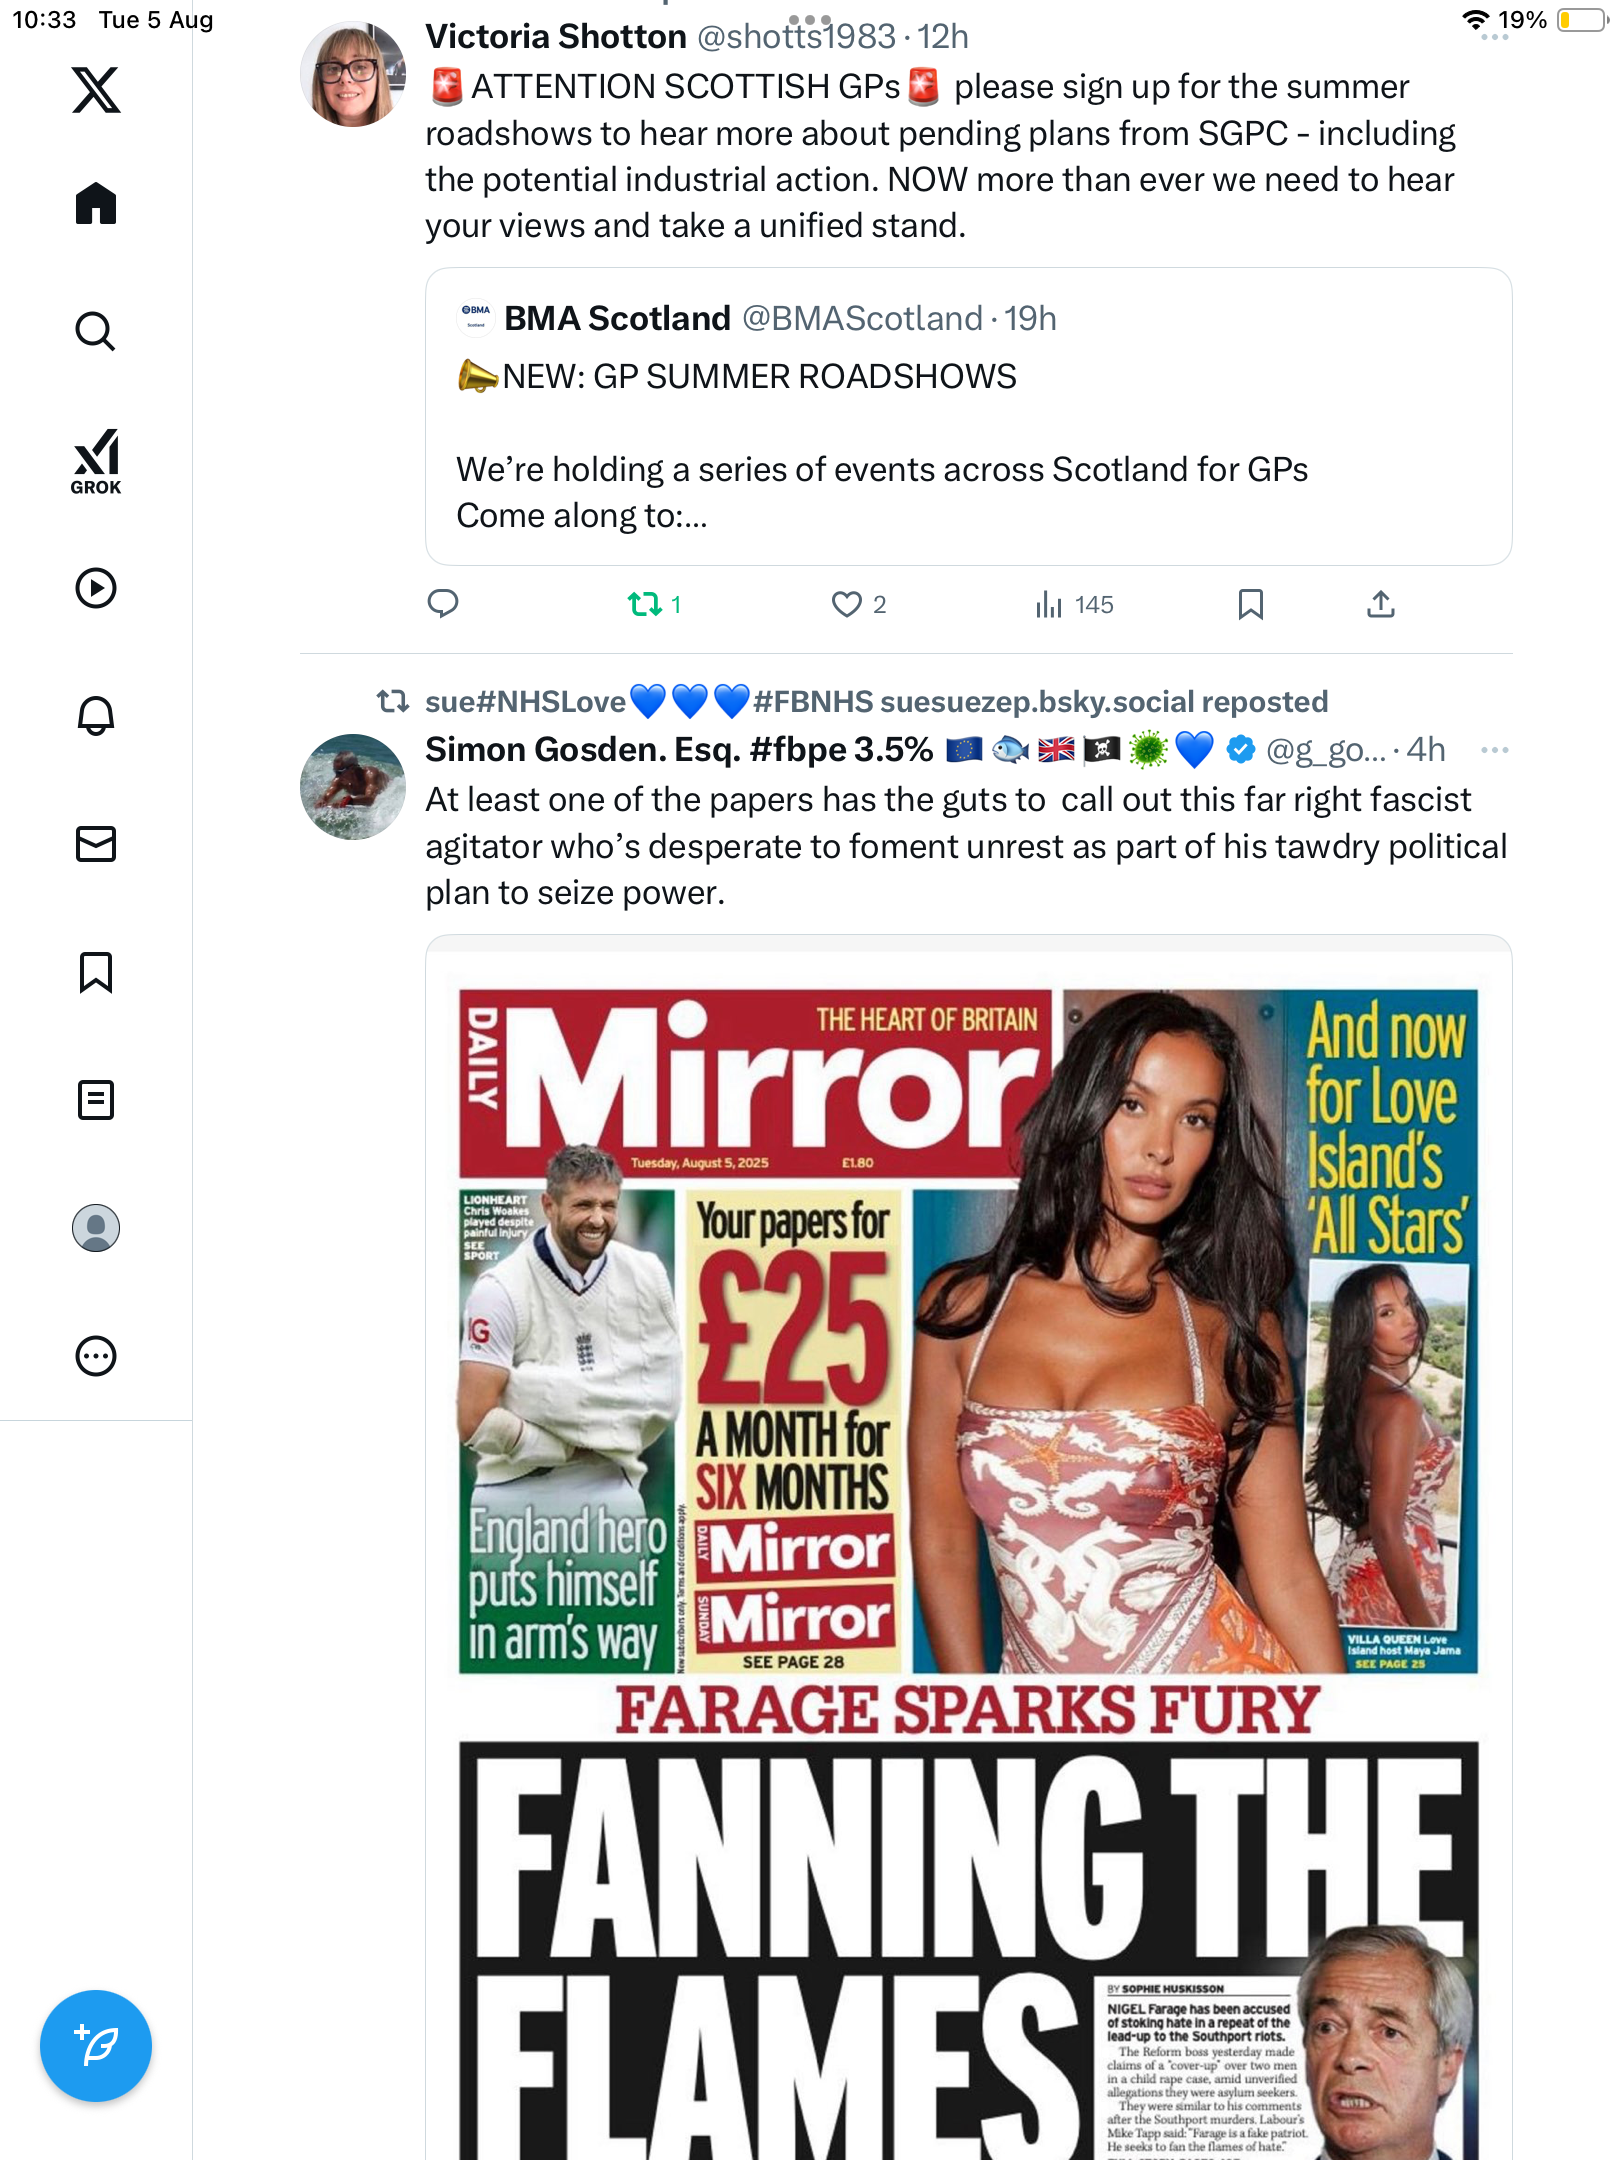Undo repost on Victoria Shotton's post
The height and width of the screenshot is (2160, 1620).
(x=645, y=604)
